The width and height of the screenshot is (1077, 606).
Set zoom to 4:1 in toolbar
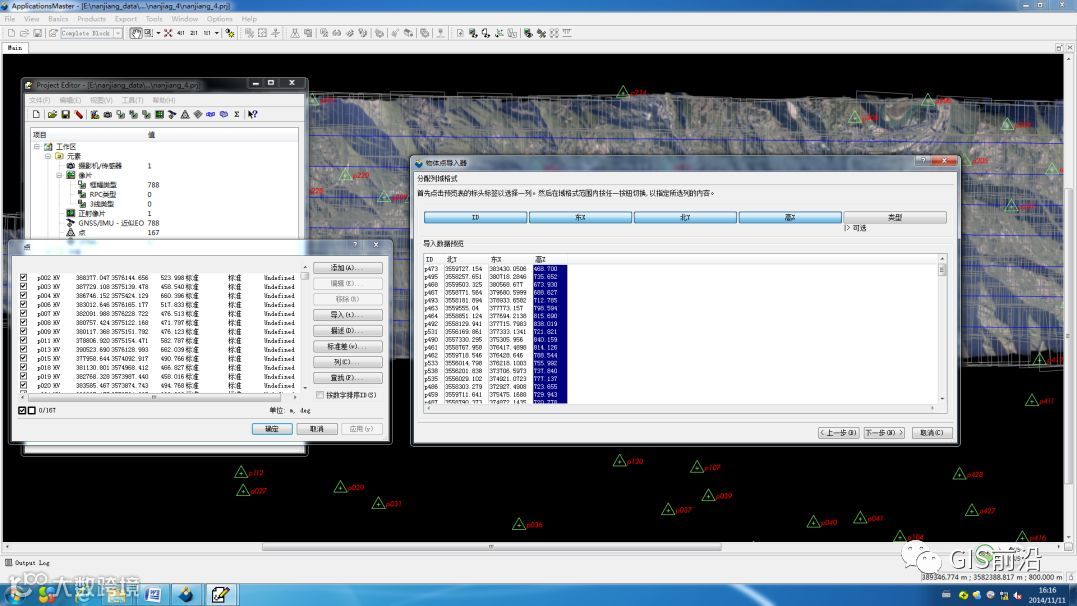pyautogui.click(x=181, y=33)
